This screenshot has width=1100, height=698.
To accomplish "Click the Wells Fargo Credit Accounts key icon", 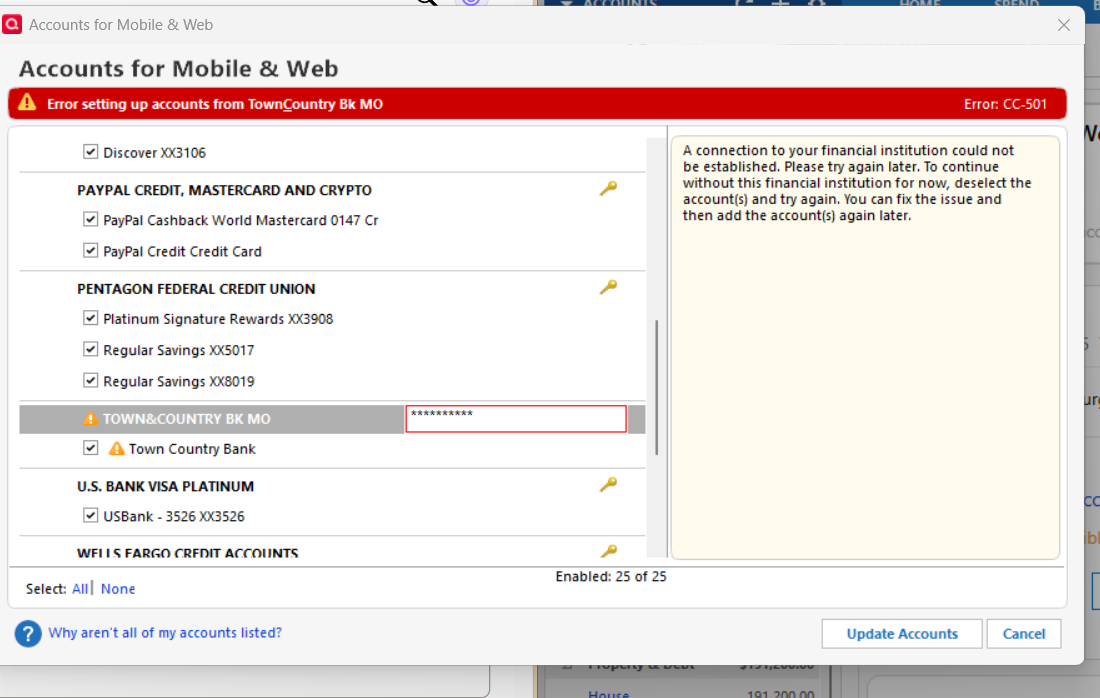I will 608,551.
